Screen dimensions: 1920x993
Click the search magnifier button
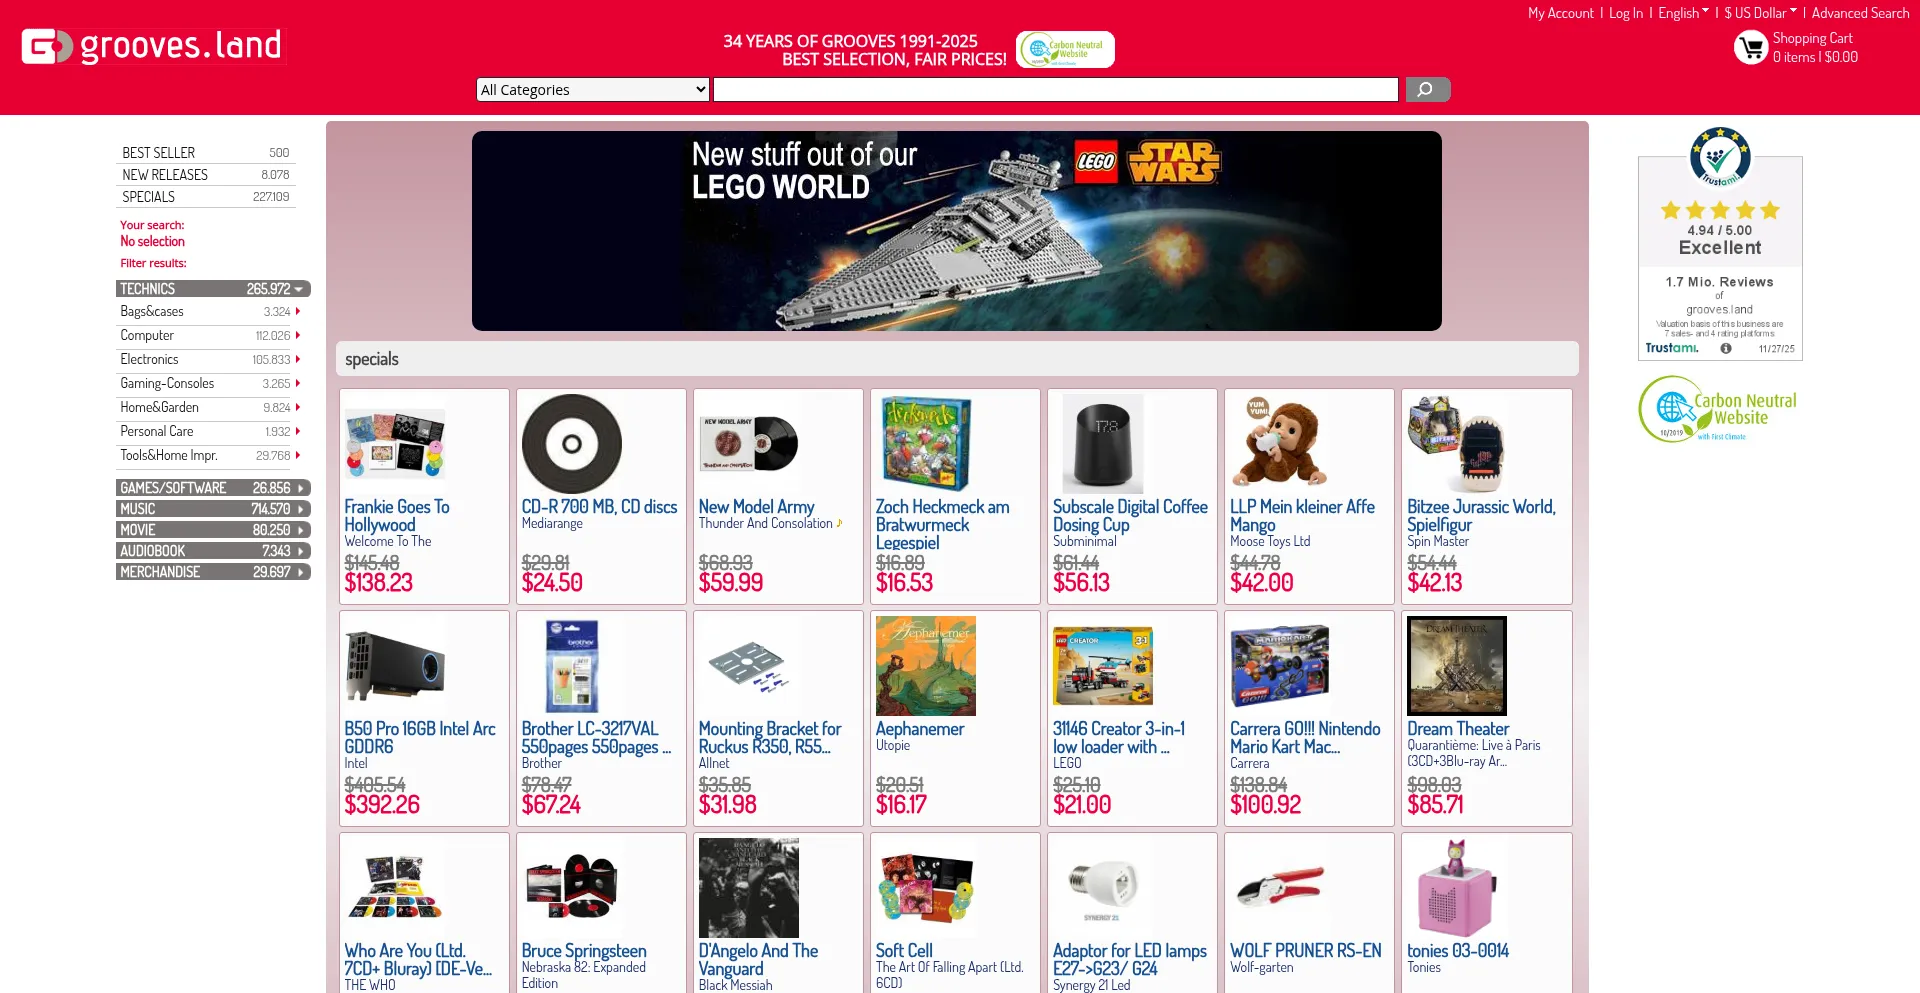pos(1427,90)
